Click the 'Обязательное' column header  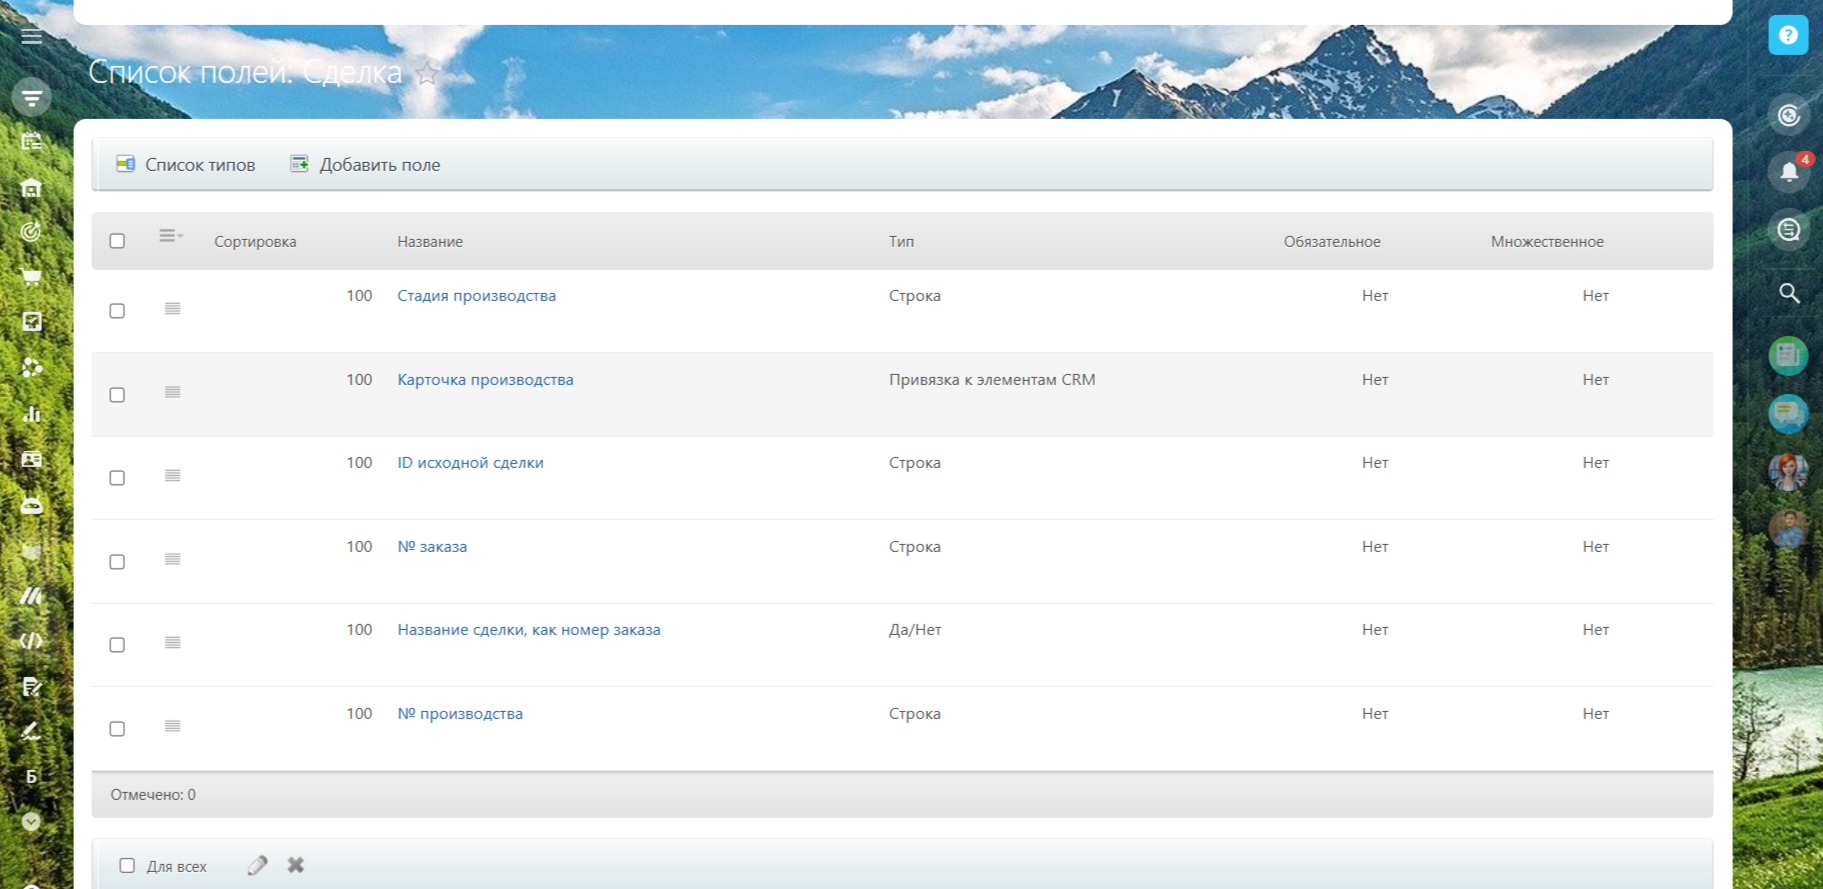(x=1332, y=242)
